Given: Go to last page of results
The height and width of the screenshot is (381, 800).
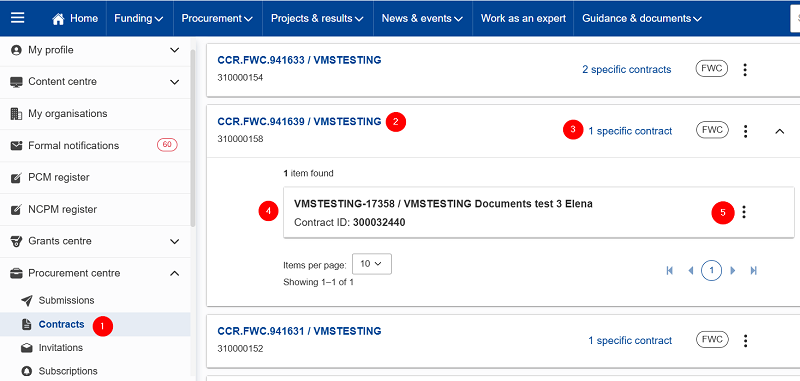Looking at the screenshot, I should tap(754, 270).
